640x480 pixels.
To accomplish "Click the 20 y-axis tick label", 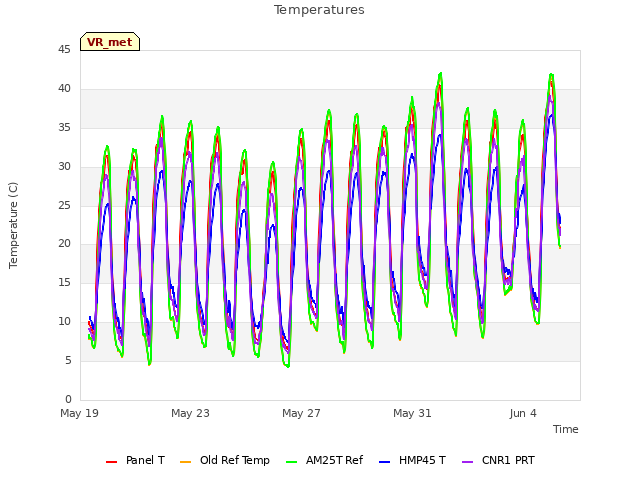I will click(x=64, y=244).
